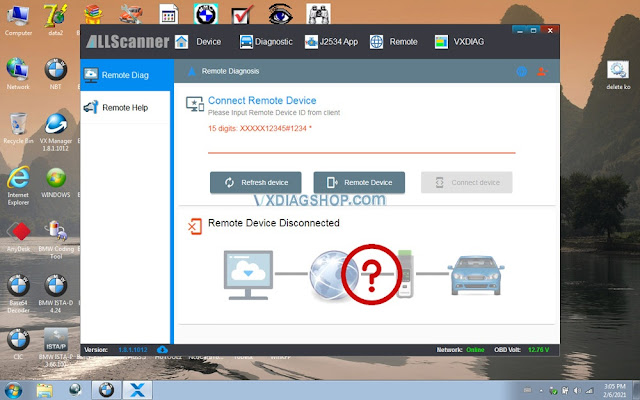This screenshot has height=400, width=640.
Task: Show hidden tray icons arrow
Action: pyautogui.click(x=541, y=391)
